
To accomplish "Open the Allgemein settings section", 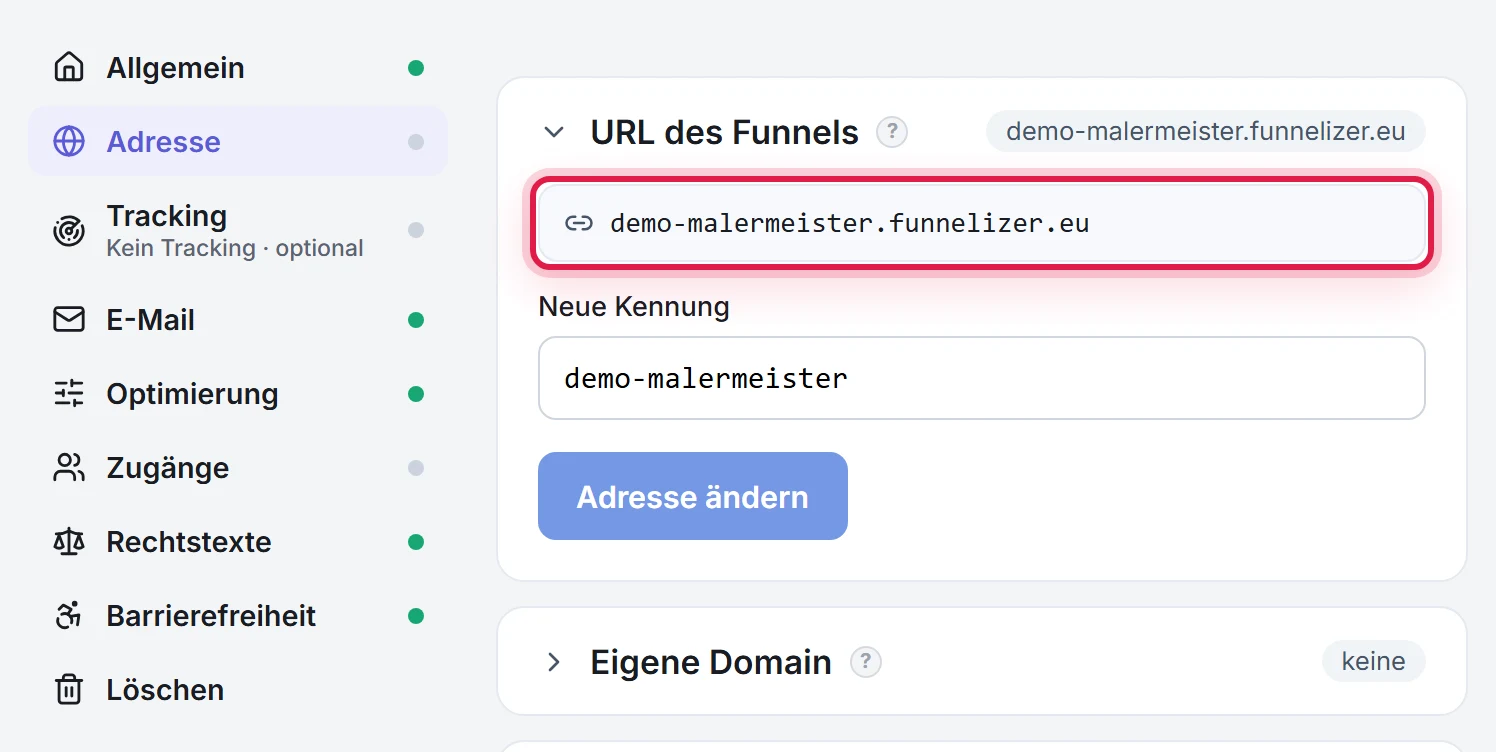I will point(238,68).
